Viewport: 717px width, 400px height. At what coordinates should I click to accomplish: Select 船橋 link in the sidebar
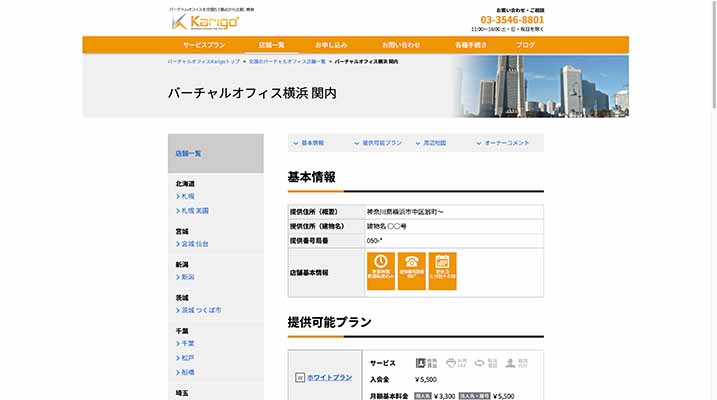point(186,373)
